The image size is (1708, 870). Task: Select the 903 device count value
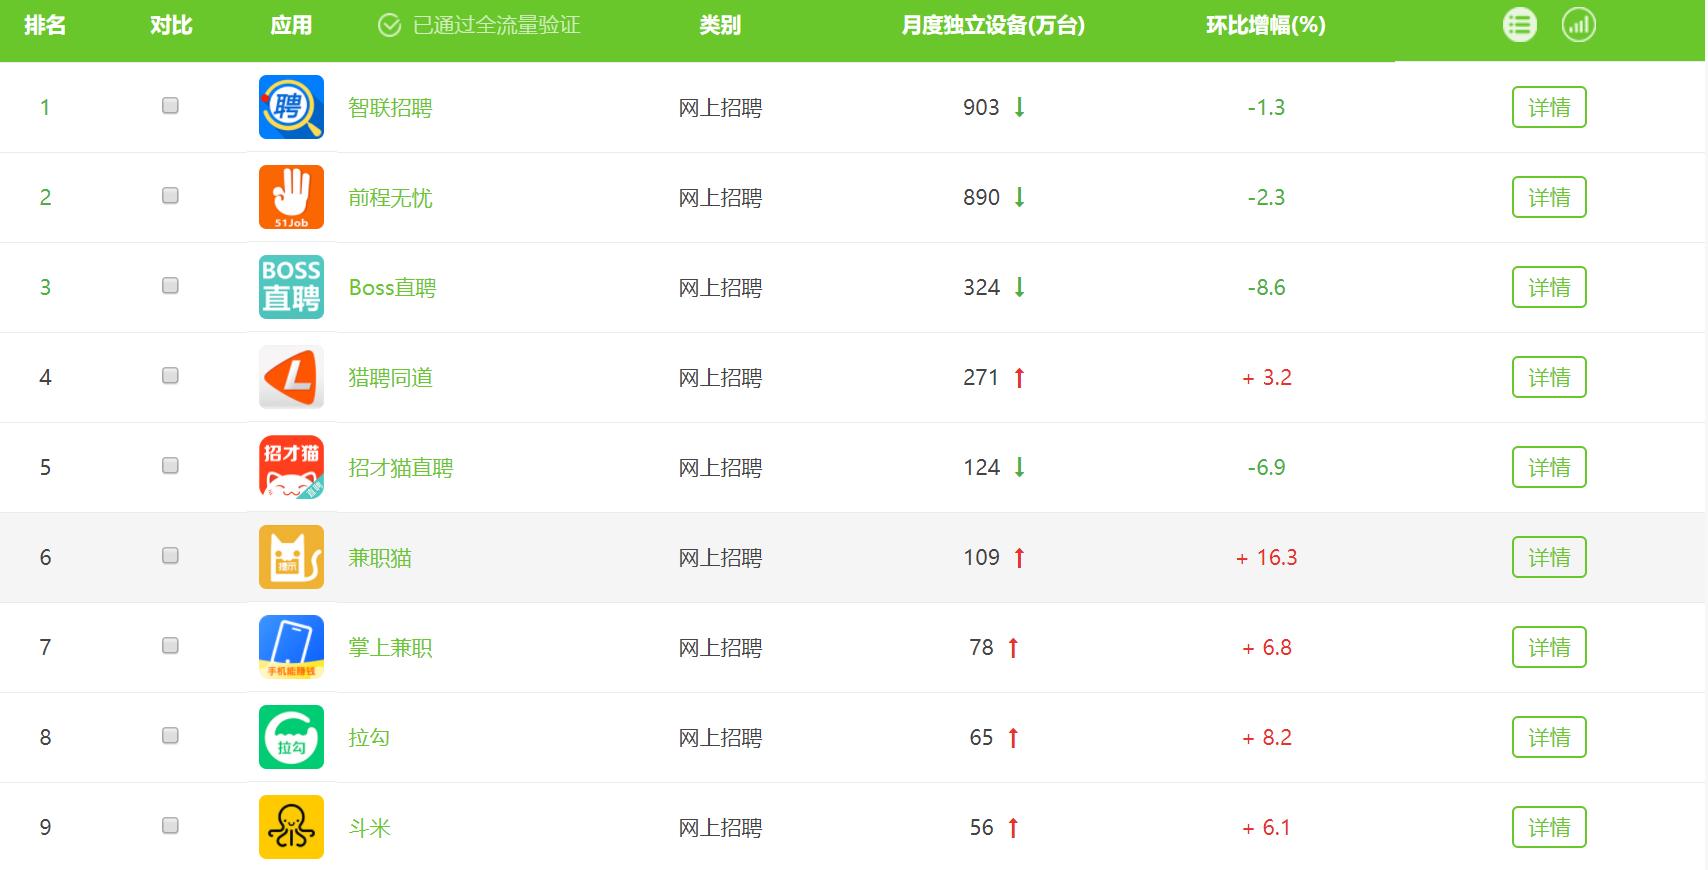pyautogui.click(x=981, y=108)
